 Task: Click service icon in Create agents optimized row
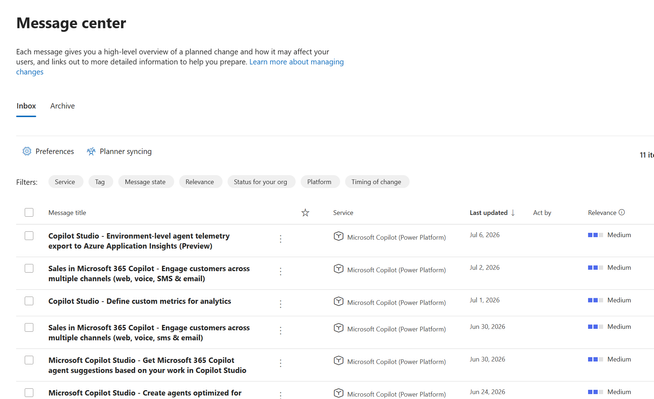pyautogui.click(x=339, y=393)
